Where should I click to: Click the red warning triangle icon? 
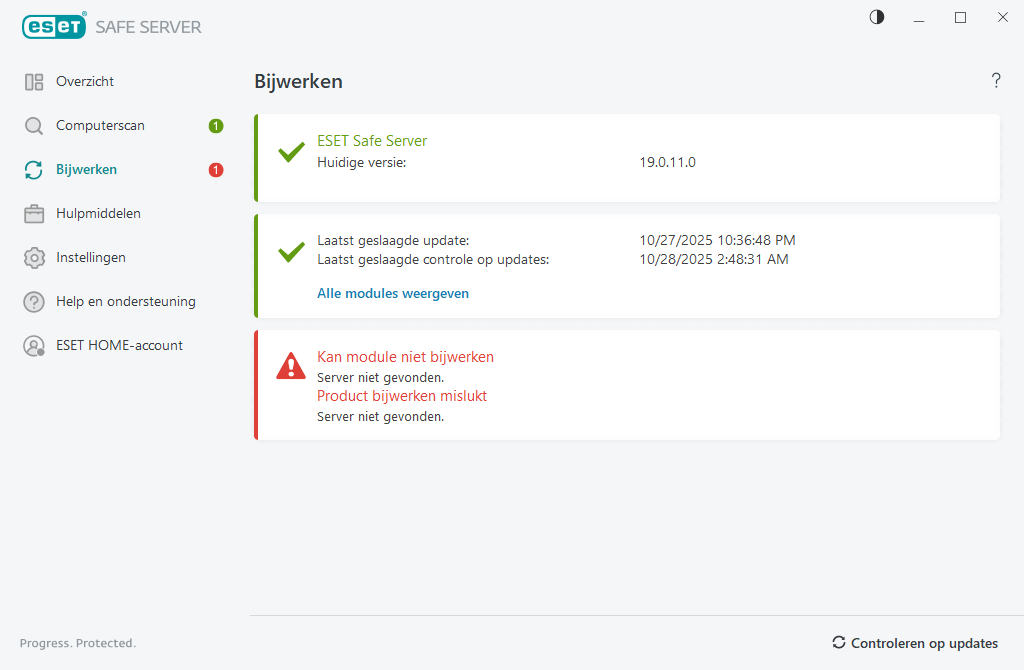pos(291,366)
